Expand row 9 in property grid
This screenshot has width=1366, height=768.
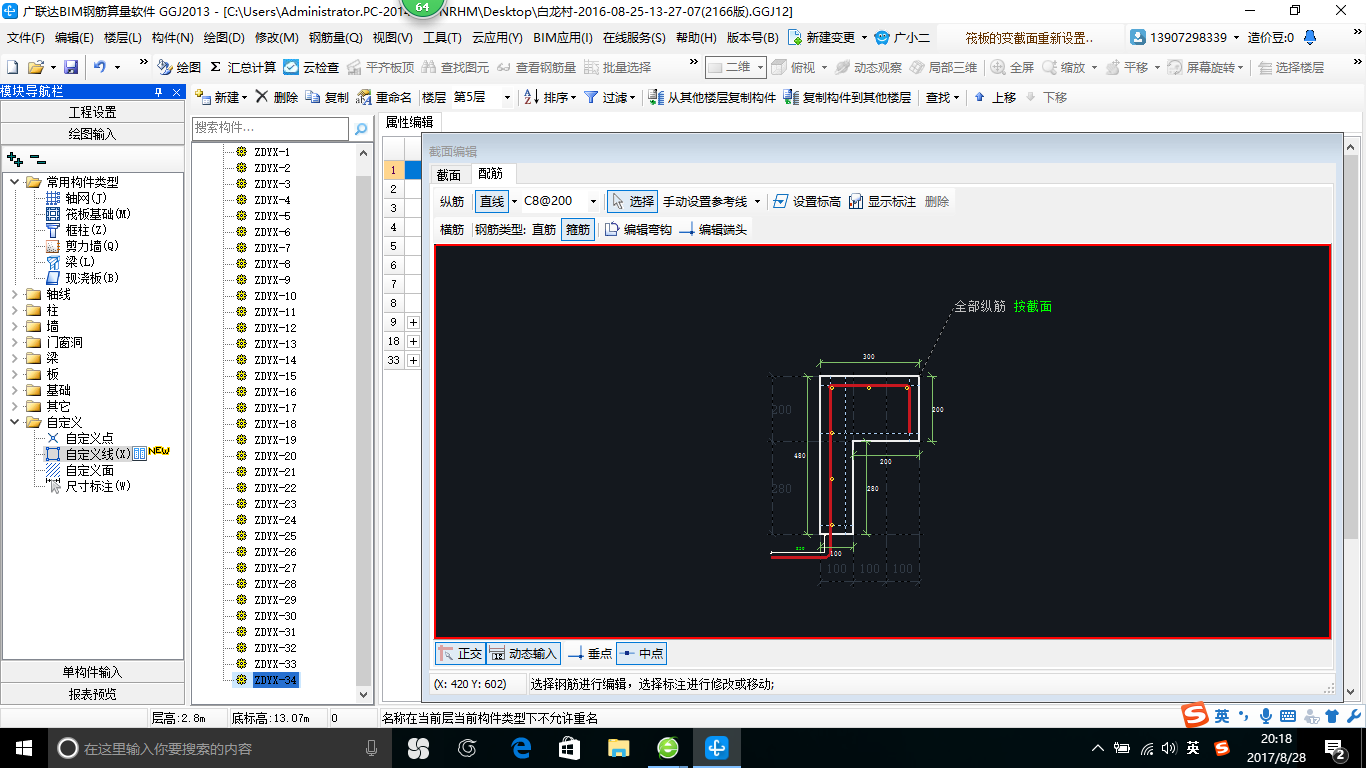point(413,322)
